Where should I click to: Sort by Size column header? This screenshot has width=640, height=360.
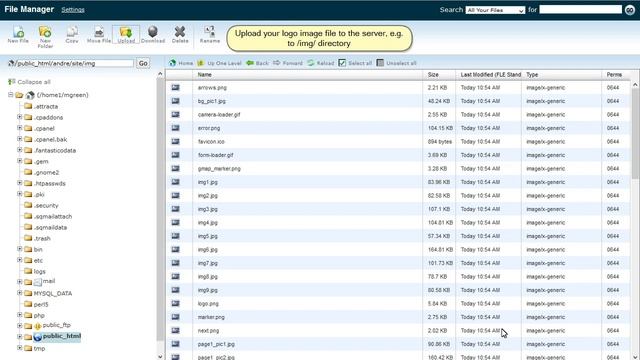coord(433,75)
